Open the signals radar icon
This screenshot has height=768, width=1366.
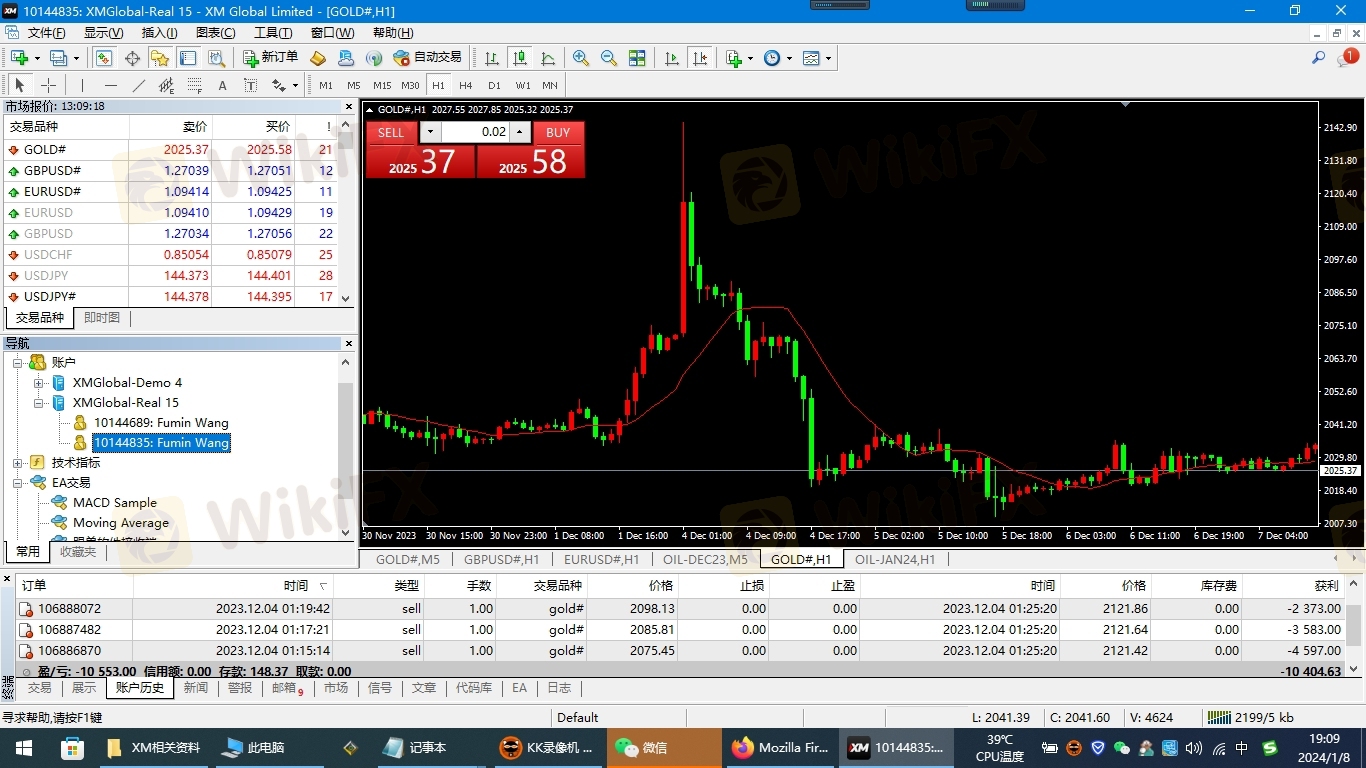pyautogui.click(x=374, y=58)
